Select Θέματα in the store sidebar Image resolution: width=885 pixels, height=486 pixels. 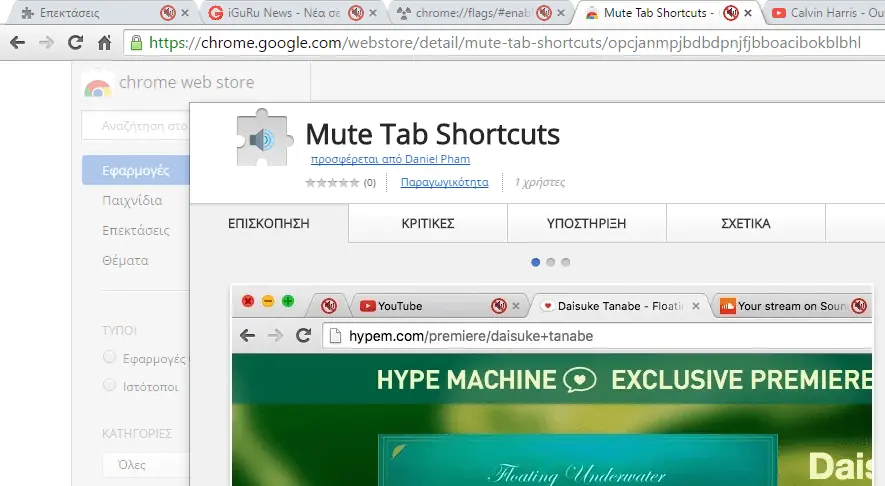pyautogui.click(x=125, y=260)
